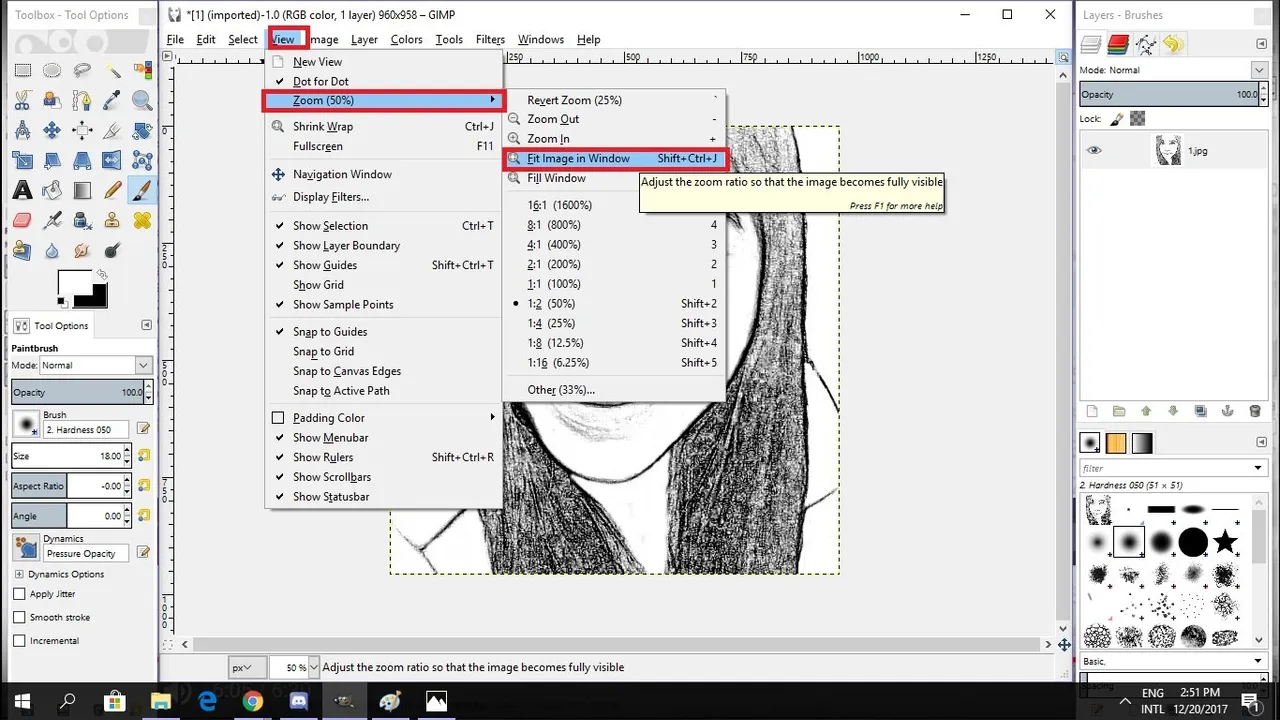Select the Move tool
This screenshot has height=720, width=1280.
tap(52, 131)
